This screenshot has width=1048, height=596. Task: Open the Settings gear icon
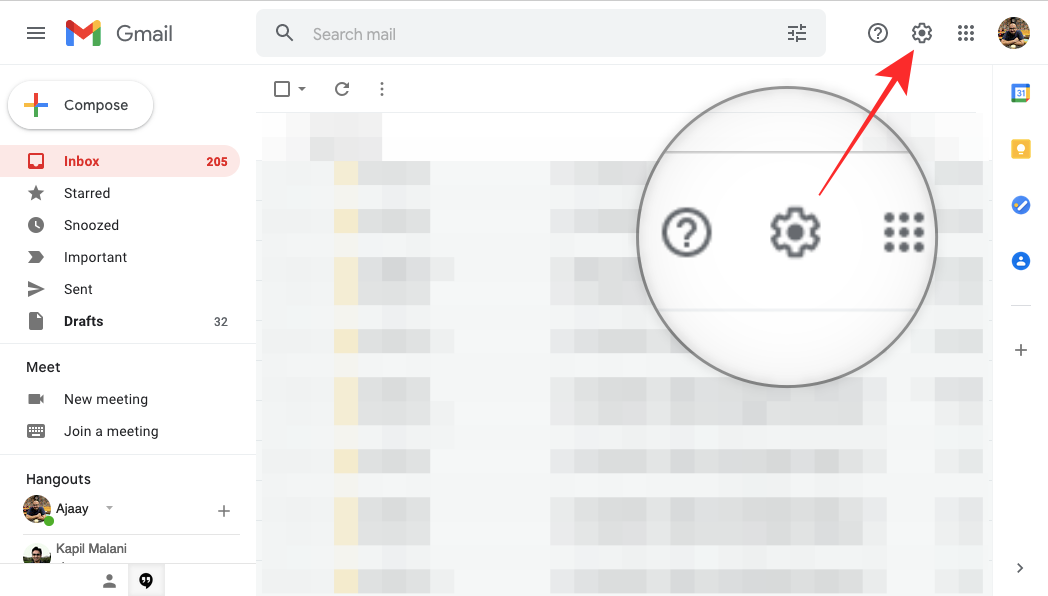point(922,33)
